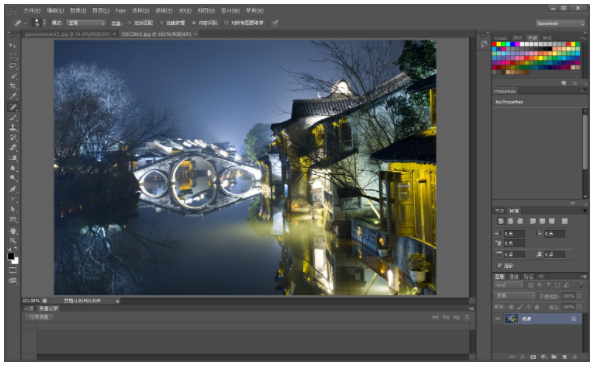Select the Crop tool
The width and height of the screenshot is (595, 367).
coord(13,87)
